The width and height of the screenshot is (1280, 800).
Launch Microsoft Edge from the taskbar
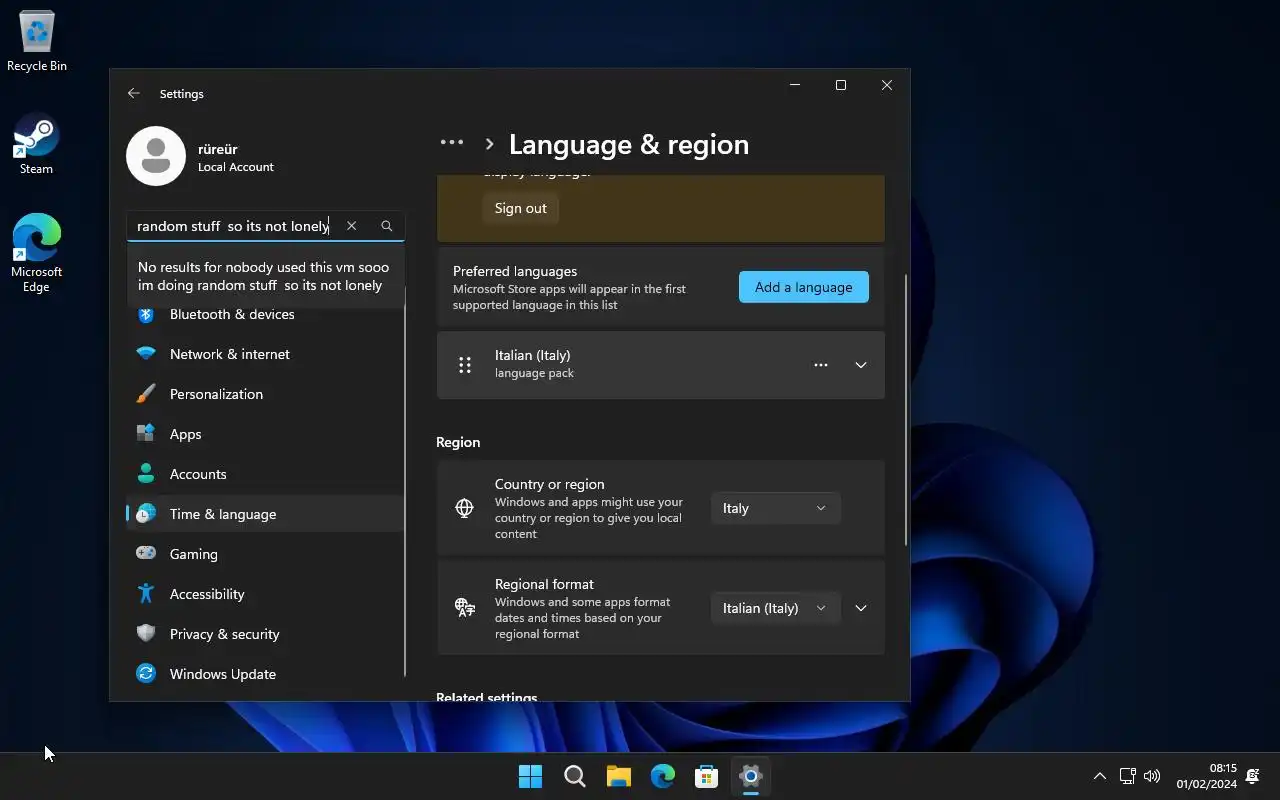[x=663, y=776]
